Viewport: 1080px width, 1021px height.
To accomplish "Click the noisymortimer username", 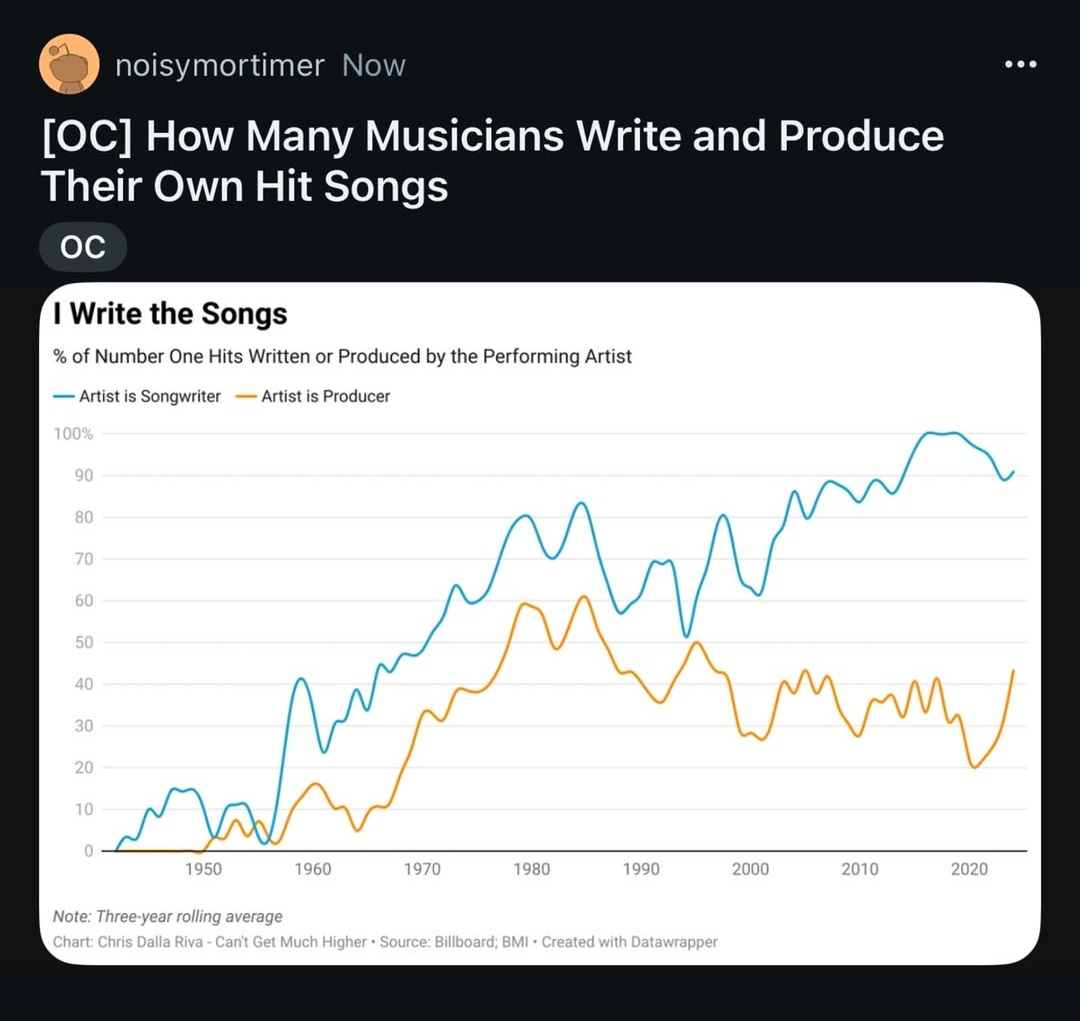I will pos(220,65).
